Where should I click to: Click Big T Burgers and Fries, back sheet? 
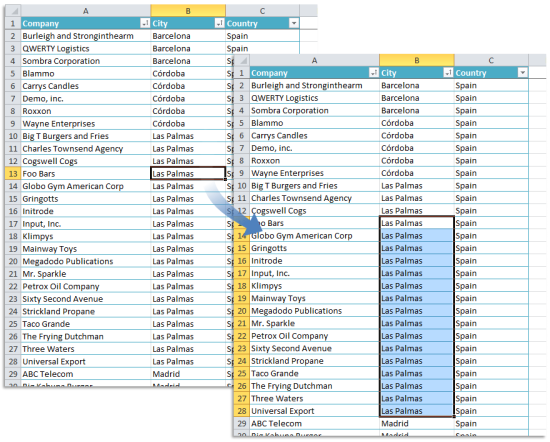coord(86,136)
